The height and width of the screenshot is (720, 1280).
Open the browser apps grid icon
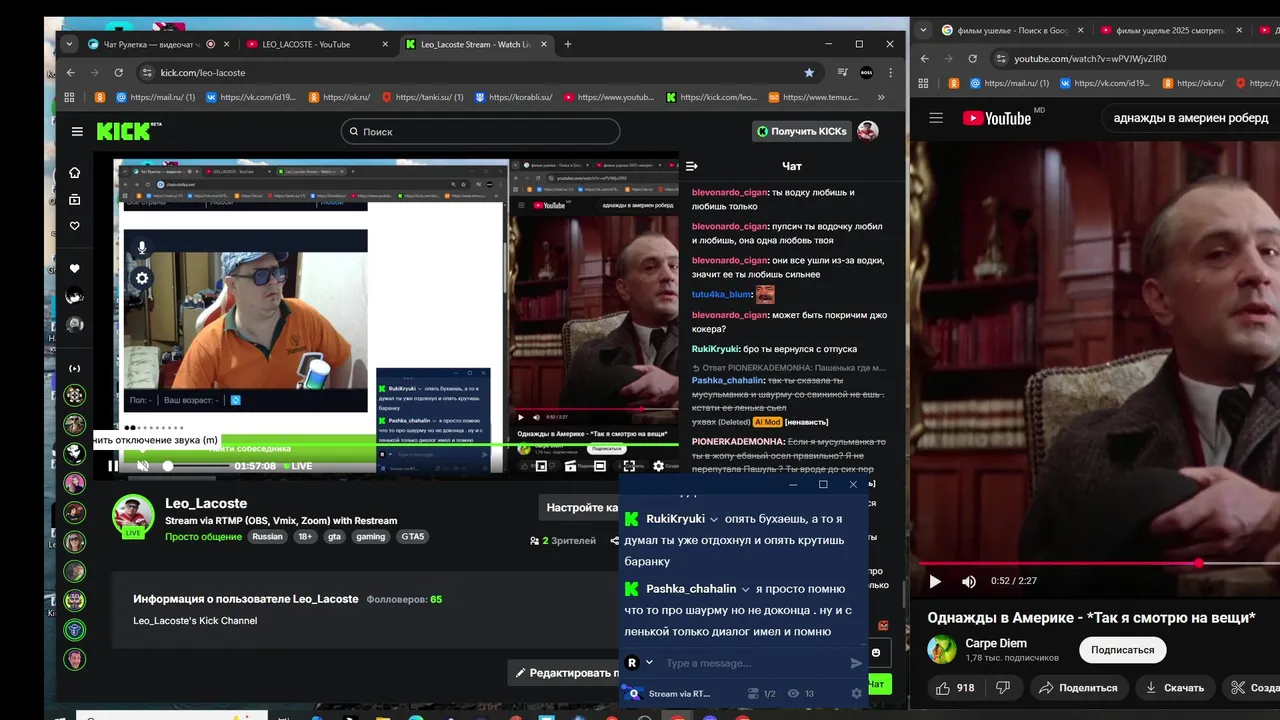[69, 97]
